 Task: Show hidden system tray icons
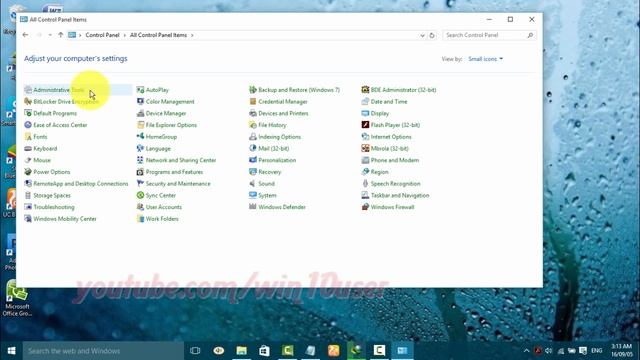527,351
